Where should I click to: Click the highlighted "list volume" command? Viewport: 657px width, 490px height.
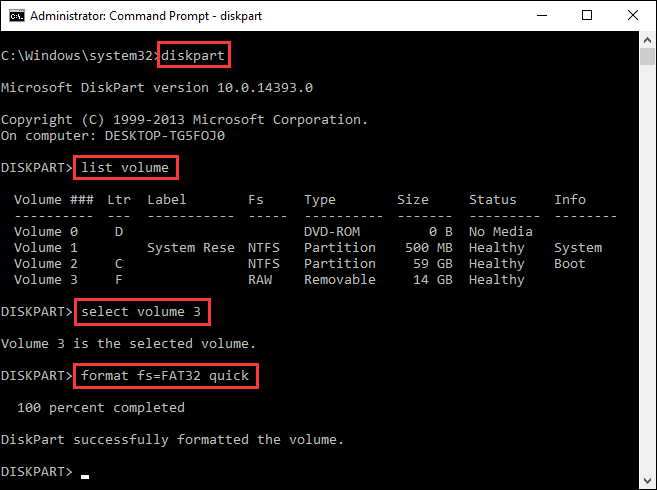[x=125, y=166]
